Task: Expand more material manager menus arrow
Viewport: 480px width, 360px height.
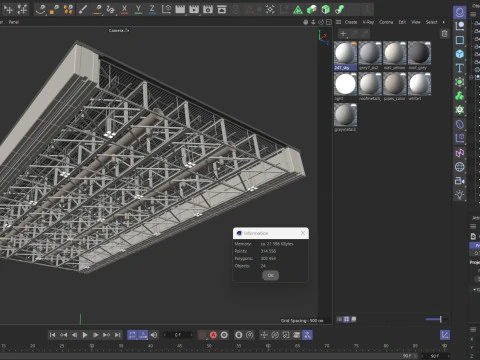Action: coord(444,22)
